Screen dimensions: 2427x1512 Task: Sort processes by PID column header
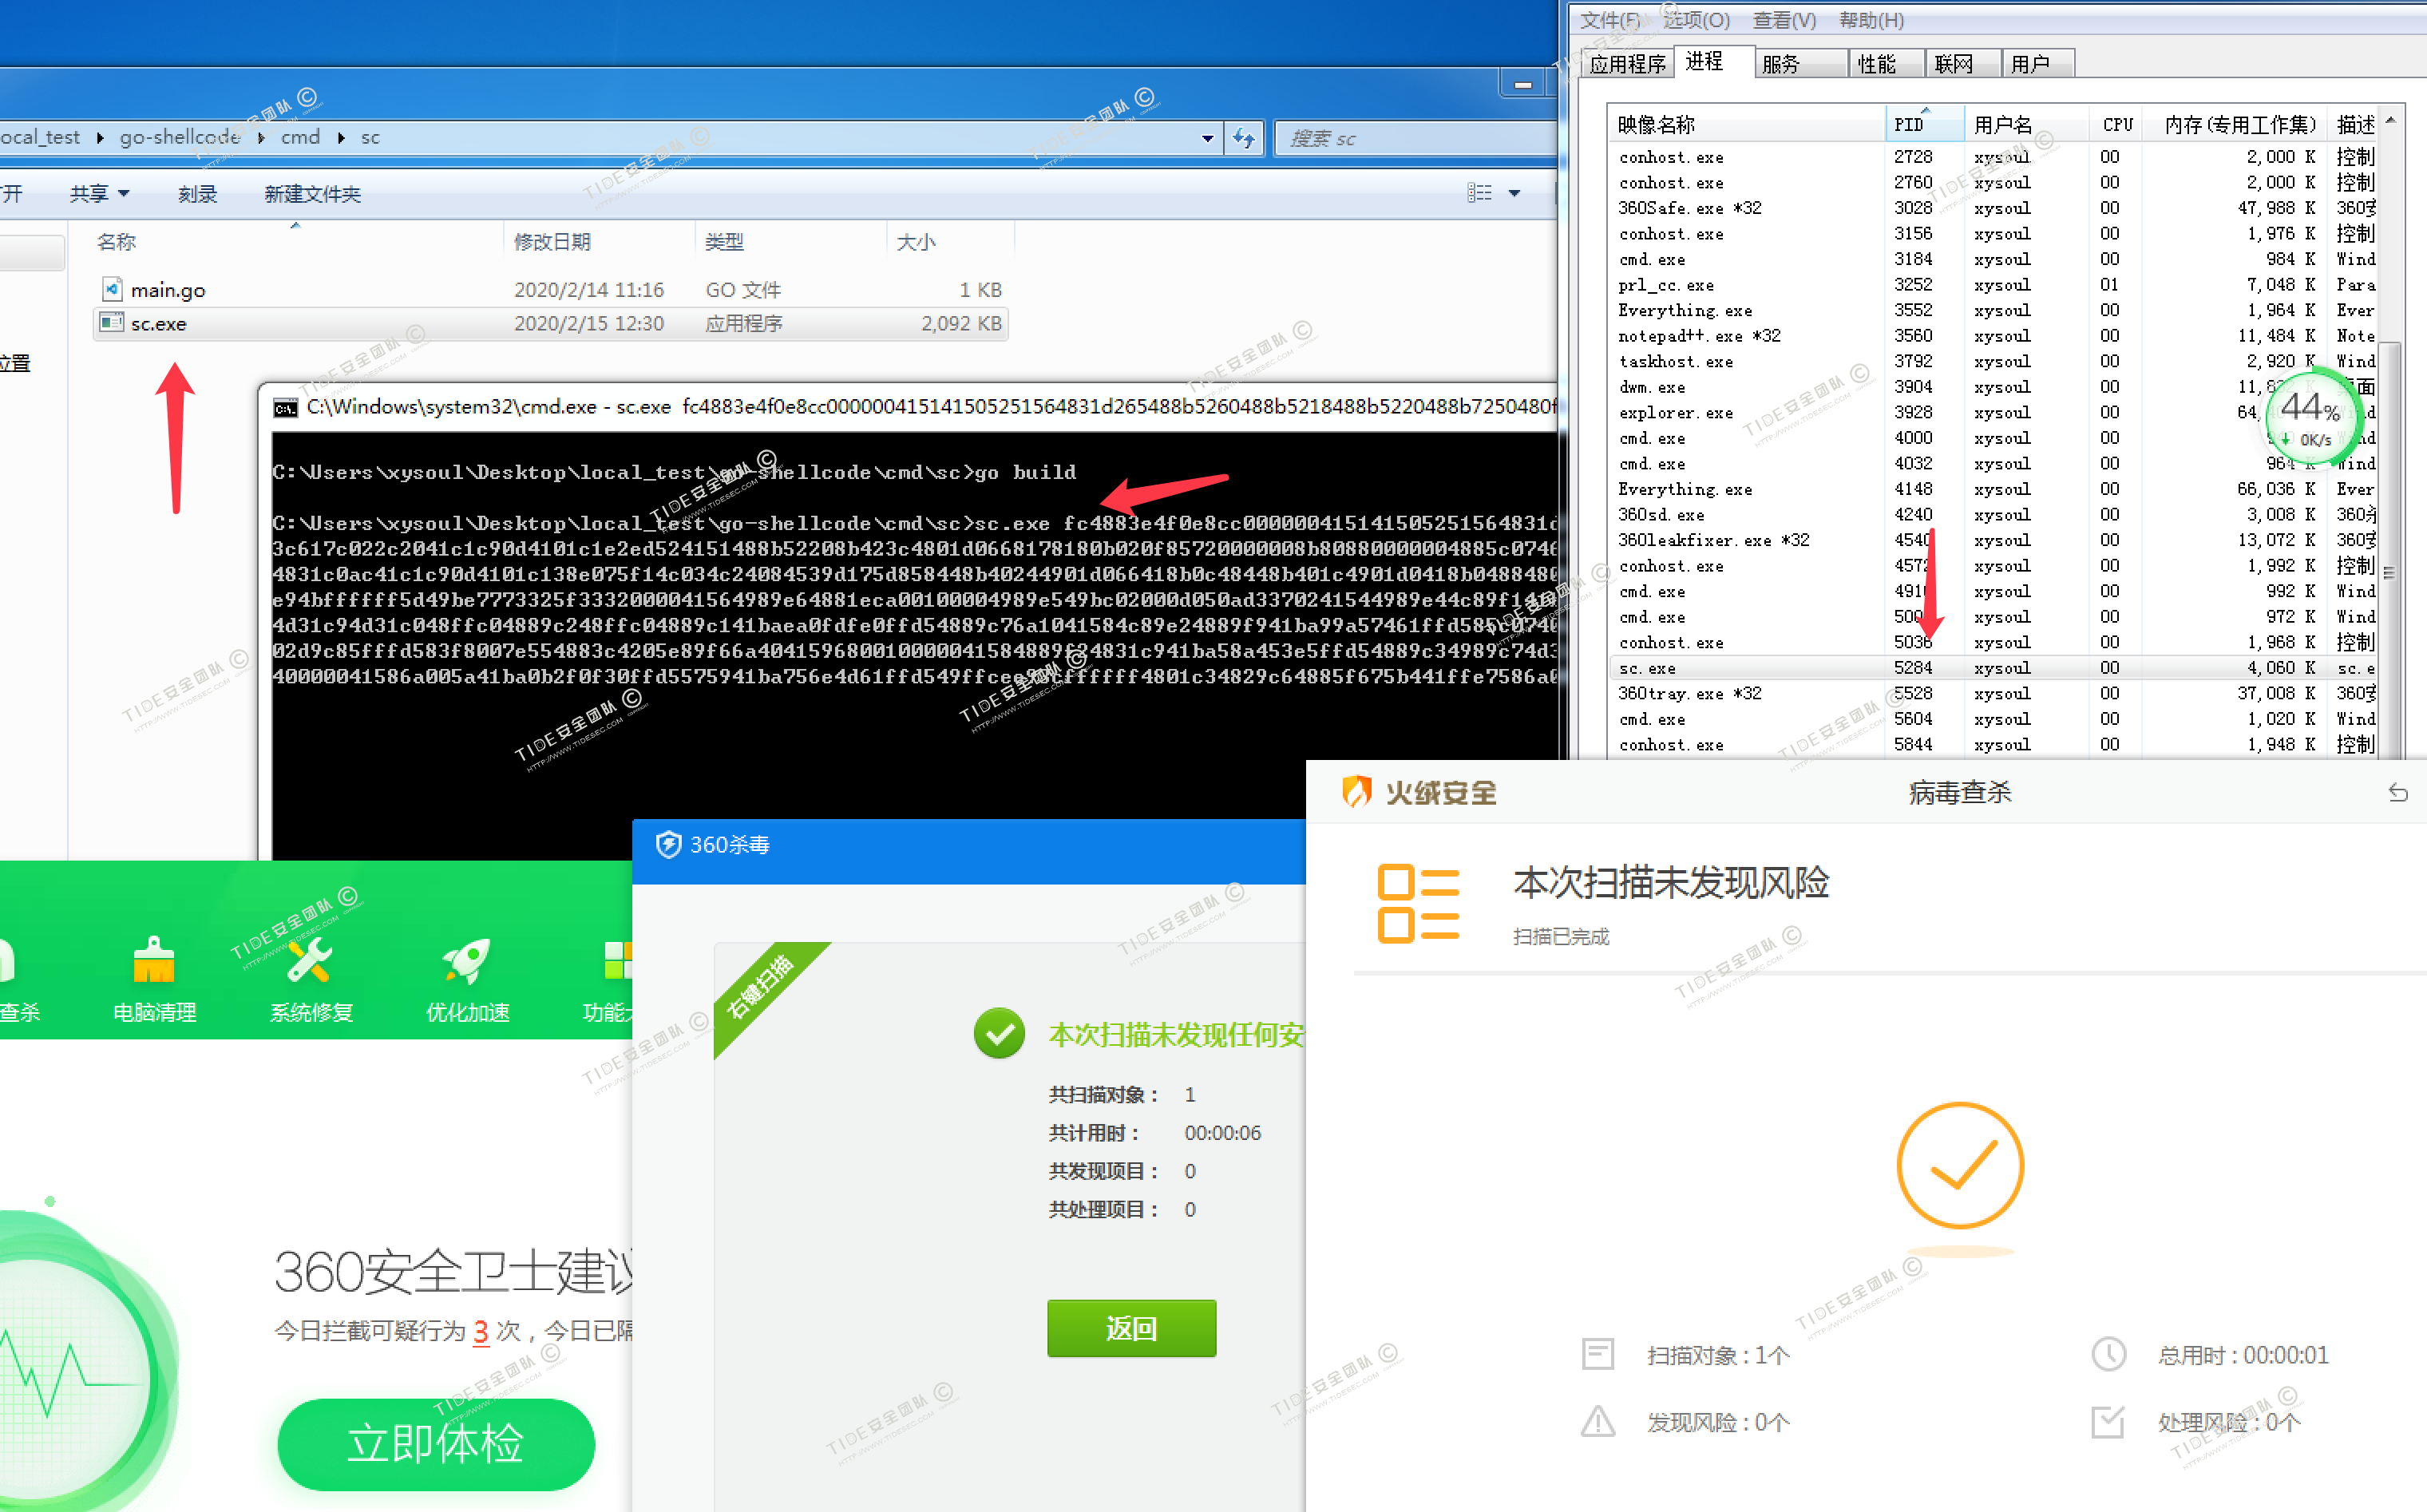[x=1920, y=124]
